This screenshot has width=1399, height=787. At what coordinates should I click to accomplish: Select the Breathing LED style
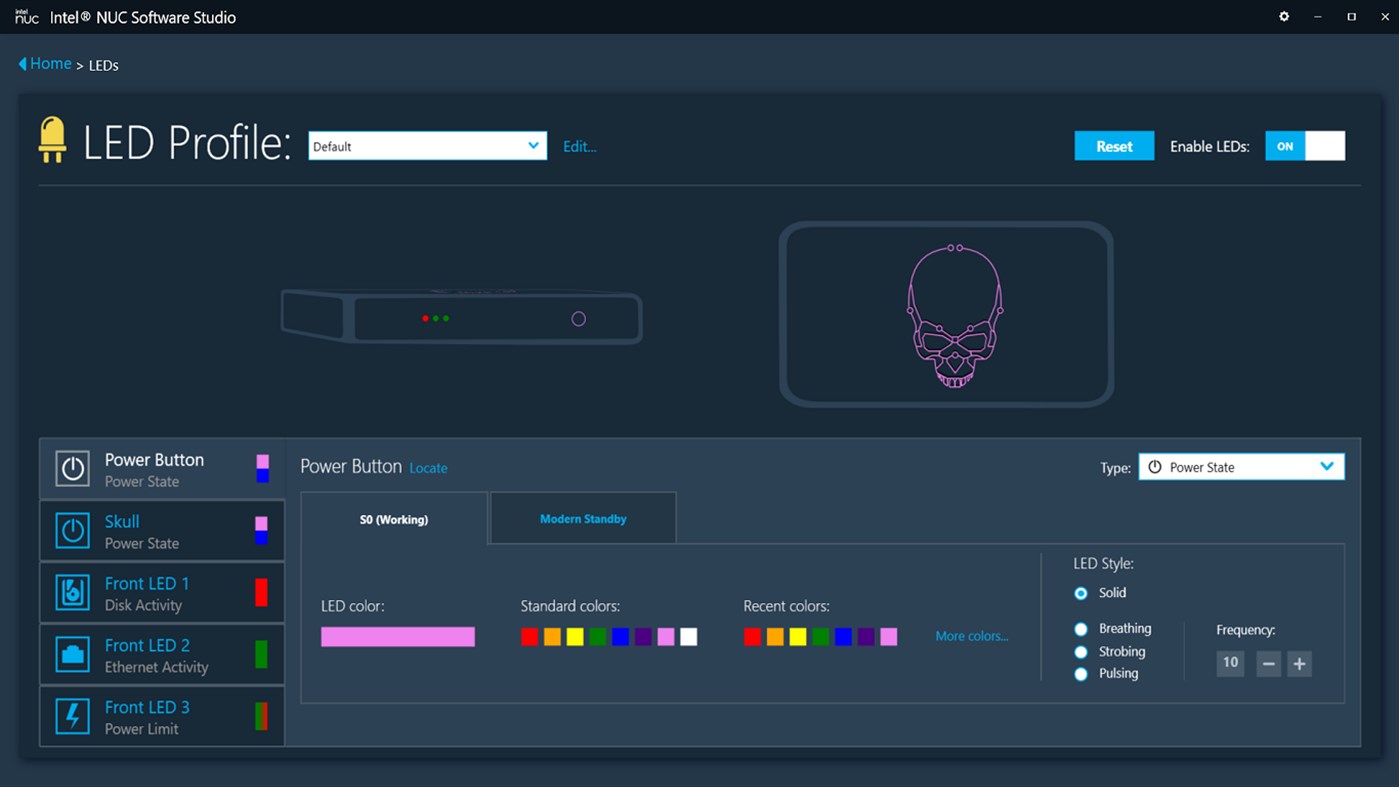click(x=1081, y=629)
